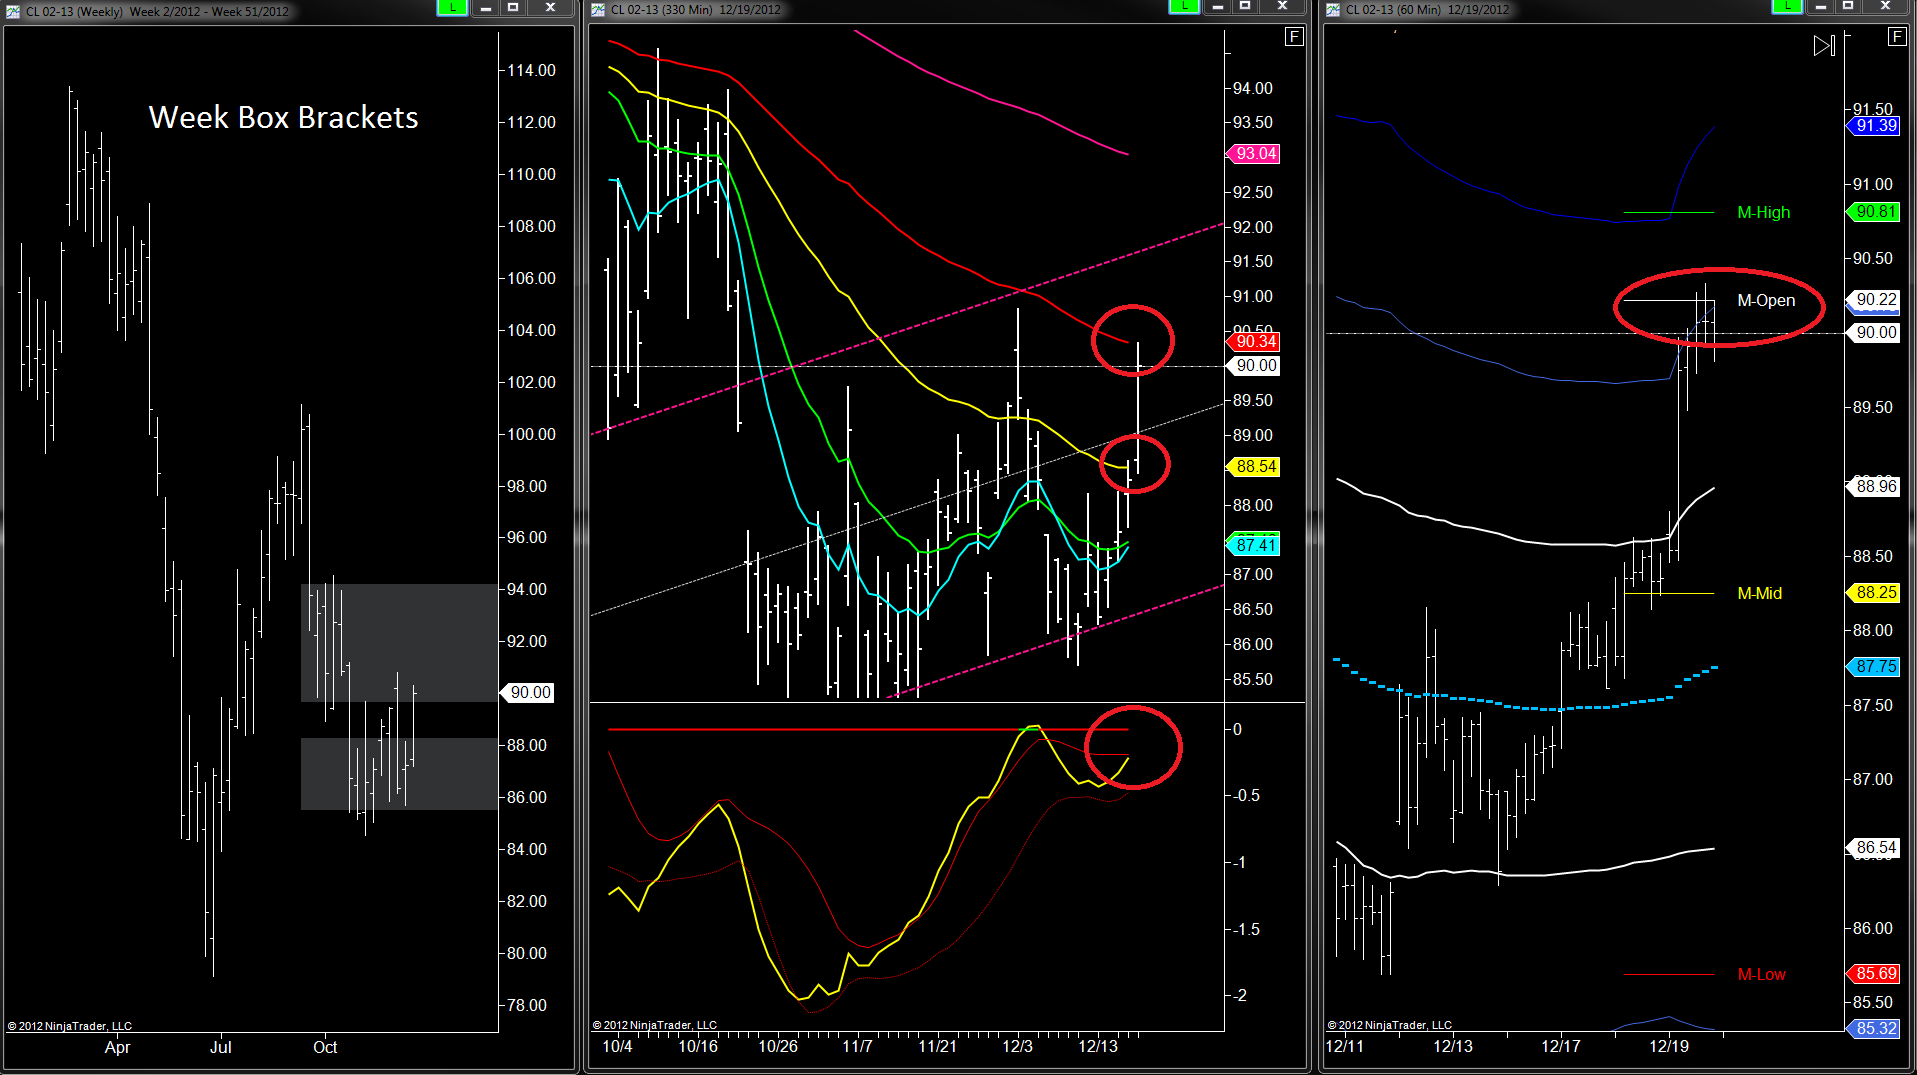Click the 91.00 price on 60 Min axis
The width and height of the screenshot is (1917, 1075).
[1873, 185]
